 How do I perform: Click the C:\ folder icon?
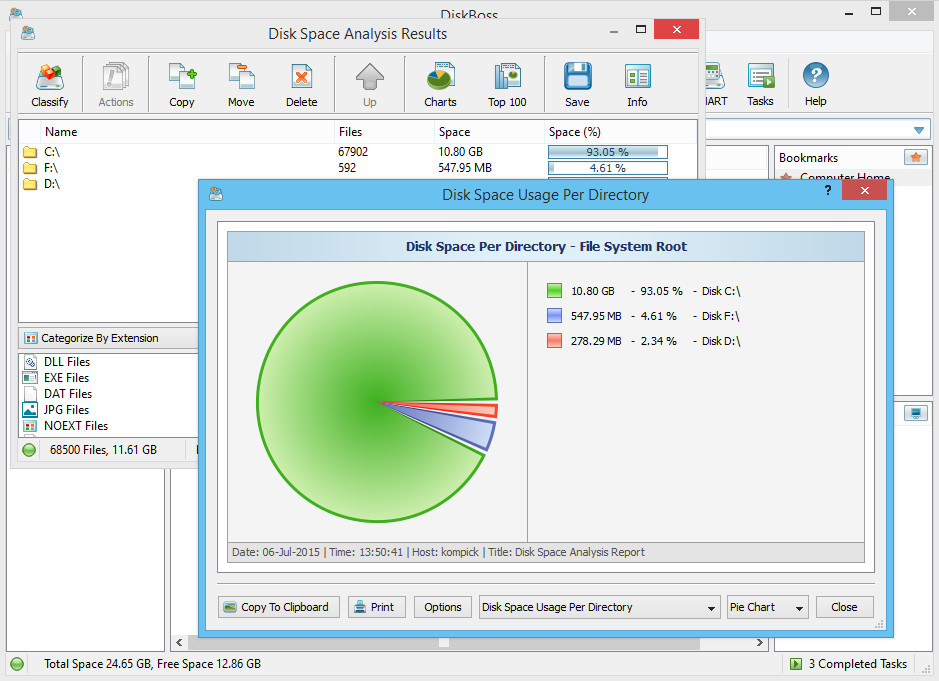(30, 152)
